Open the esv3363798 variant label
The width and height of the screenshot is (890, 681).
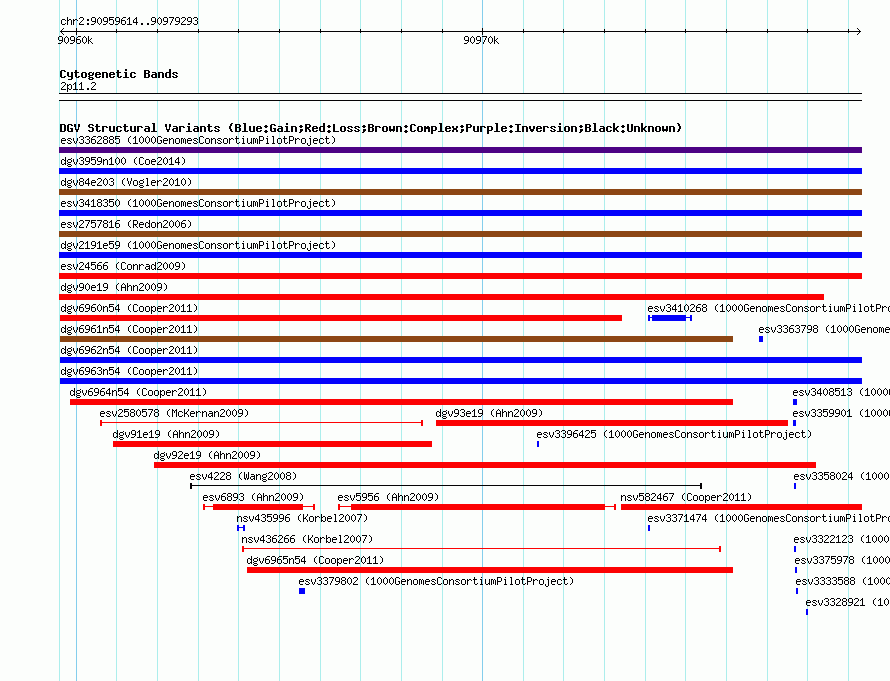(824, 329)
